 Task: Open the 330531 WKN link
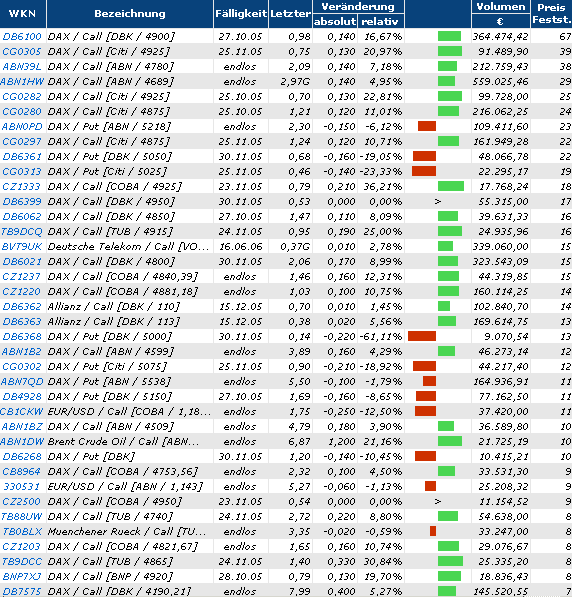coord(22,487)
